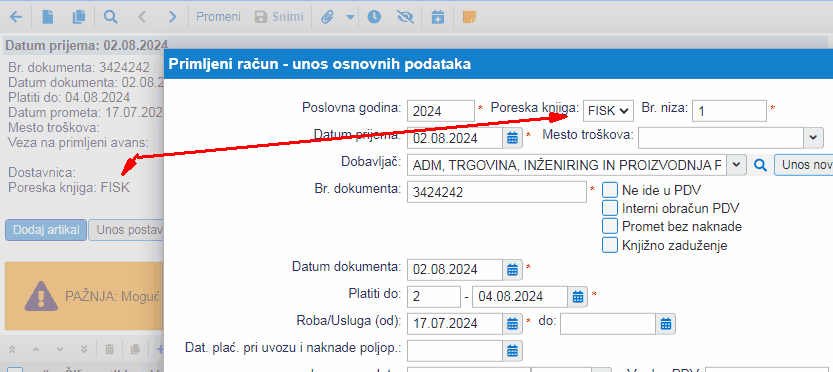
Task: Click the Datum dokumenta date field
Action: click(455, 270)
